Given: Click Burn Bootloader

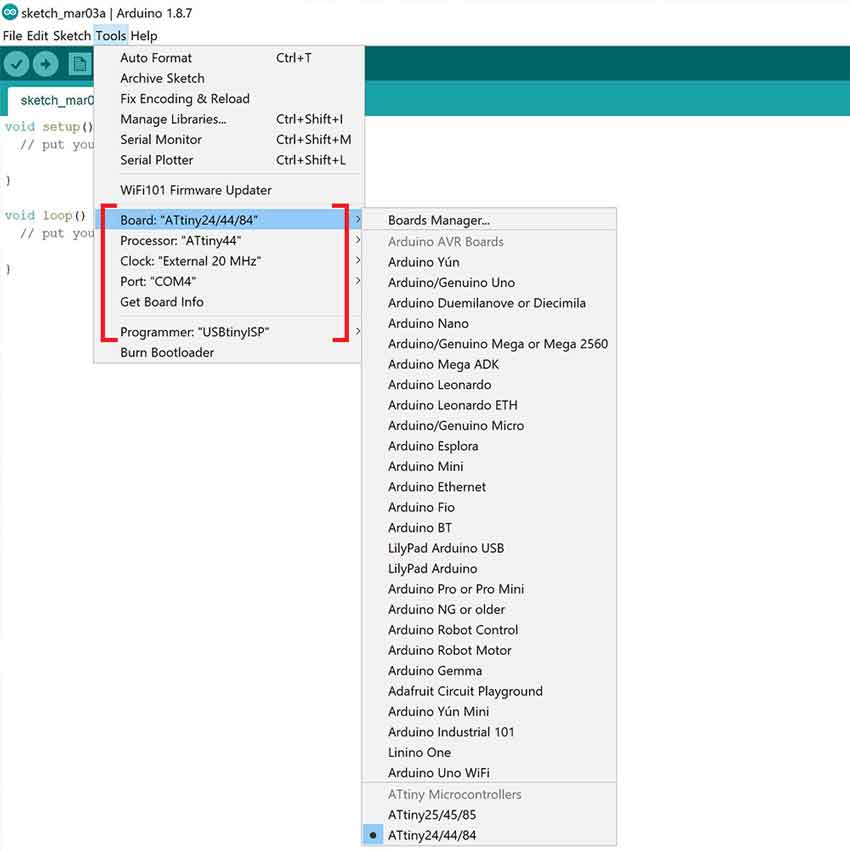Looking at the screenshot, I should [x=227, y=352].
